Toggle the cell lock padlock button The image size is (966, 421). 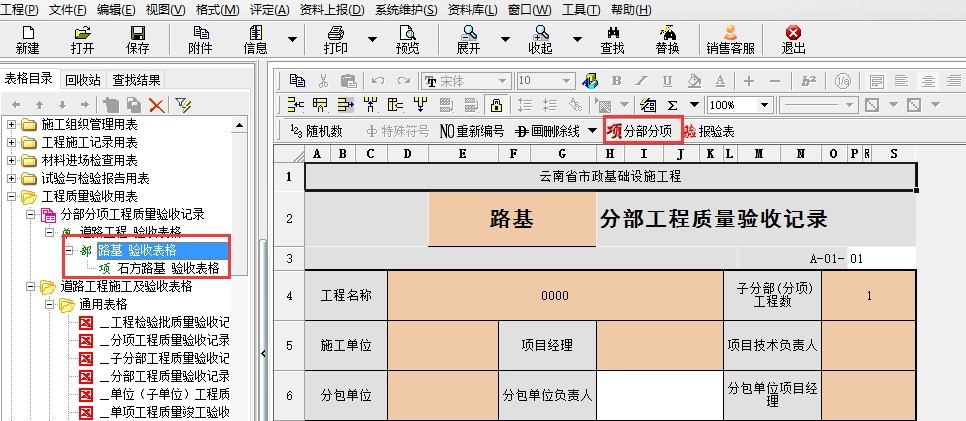[x=495, y=104]
